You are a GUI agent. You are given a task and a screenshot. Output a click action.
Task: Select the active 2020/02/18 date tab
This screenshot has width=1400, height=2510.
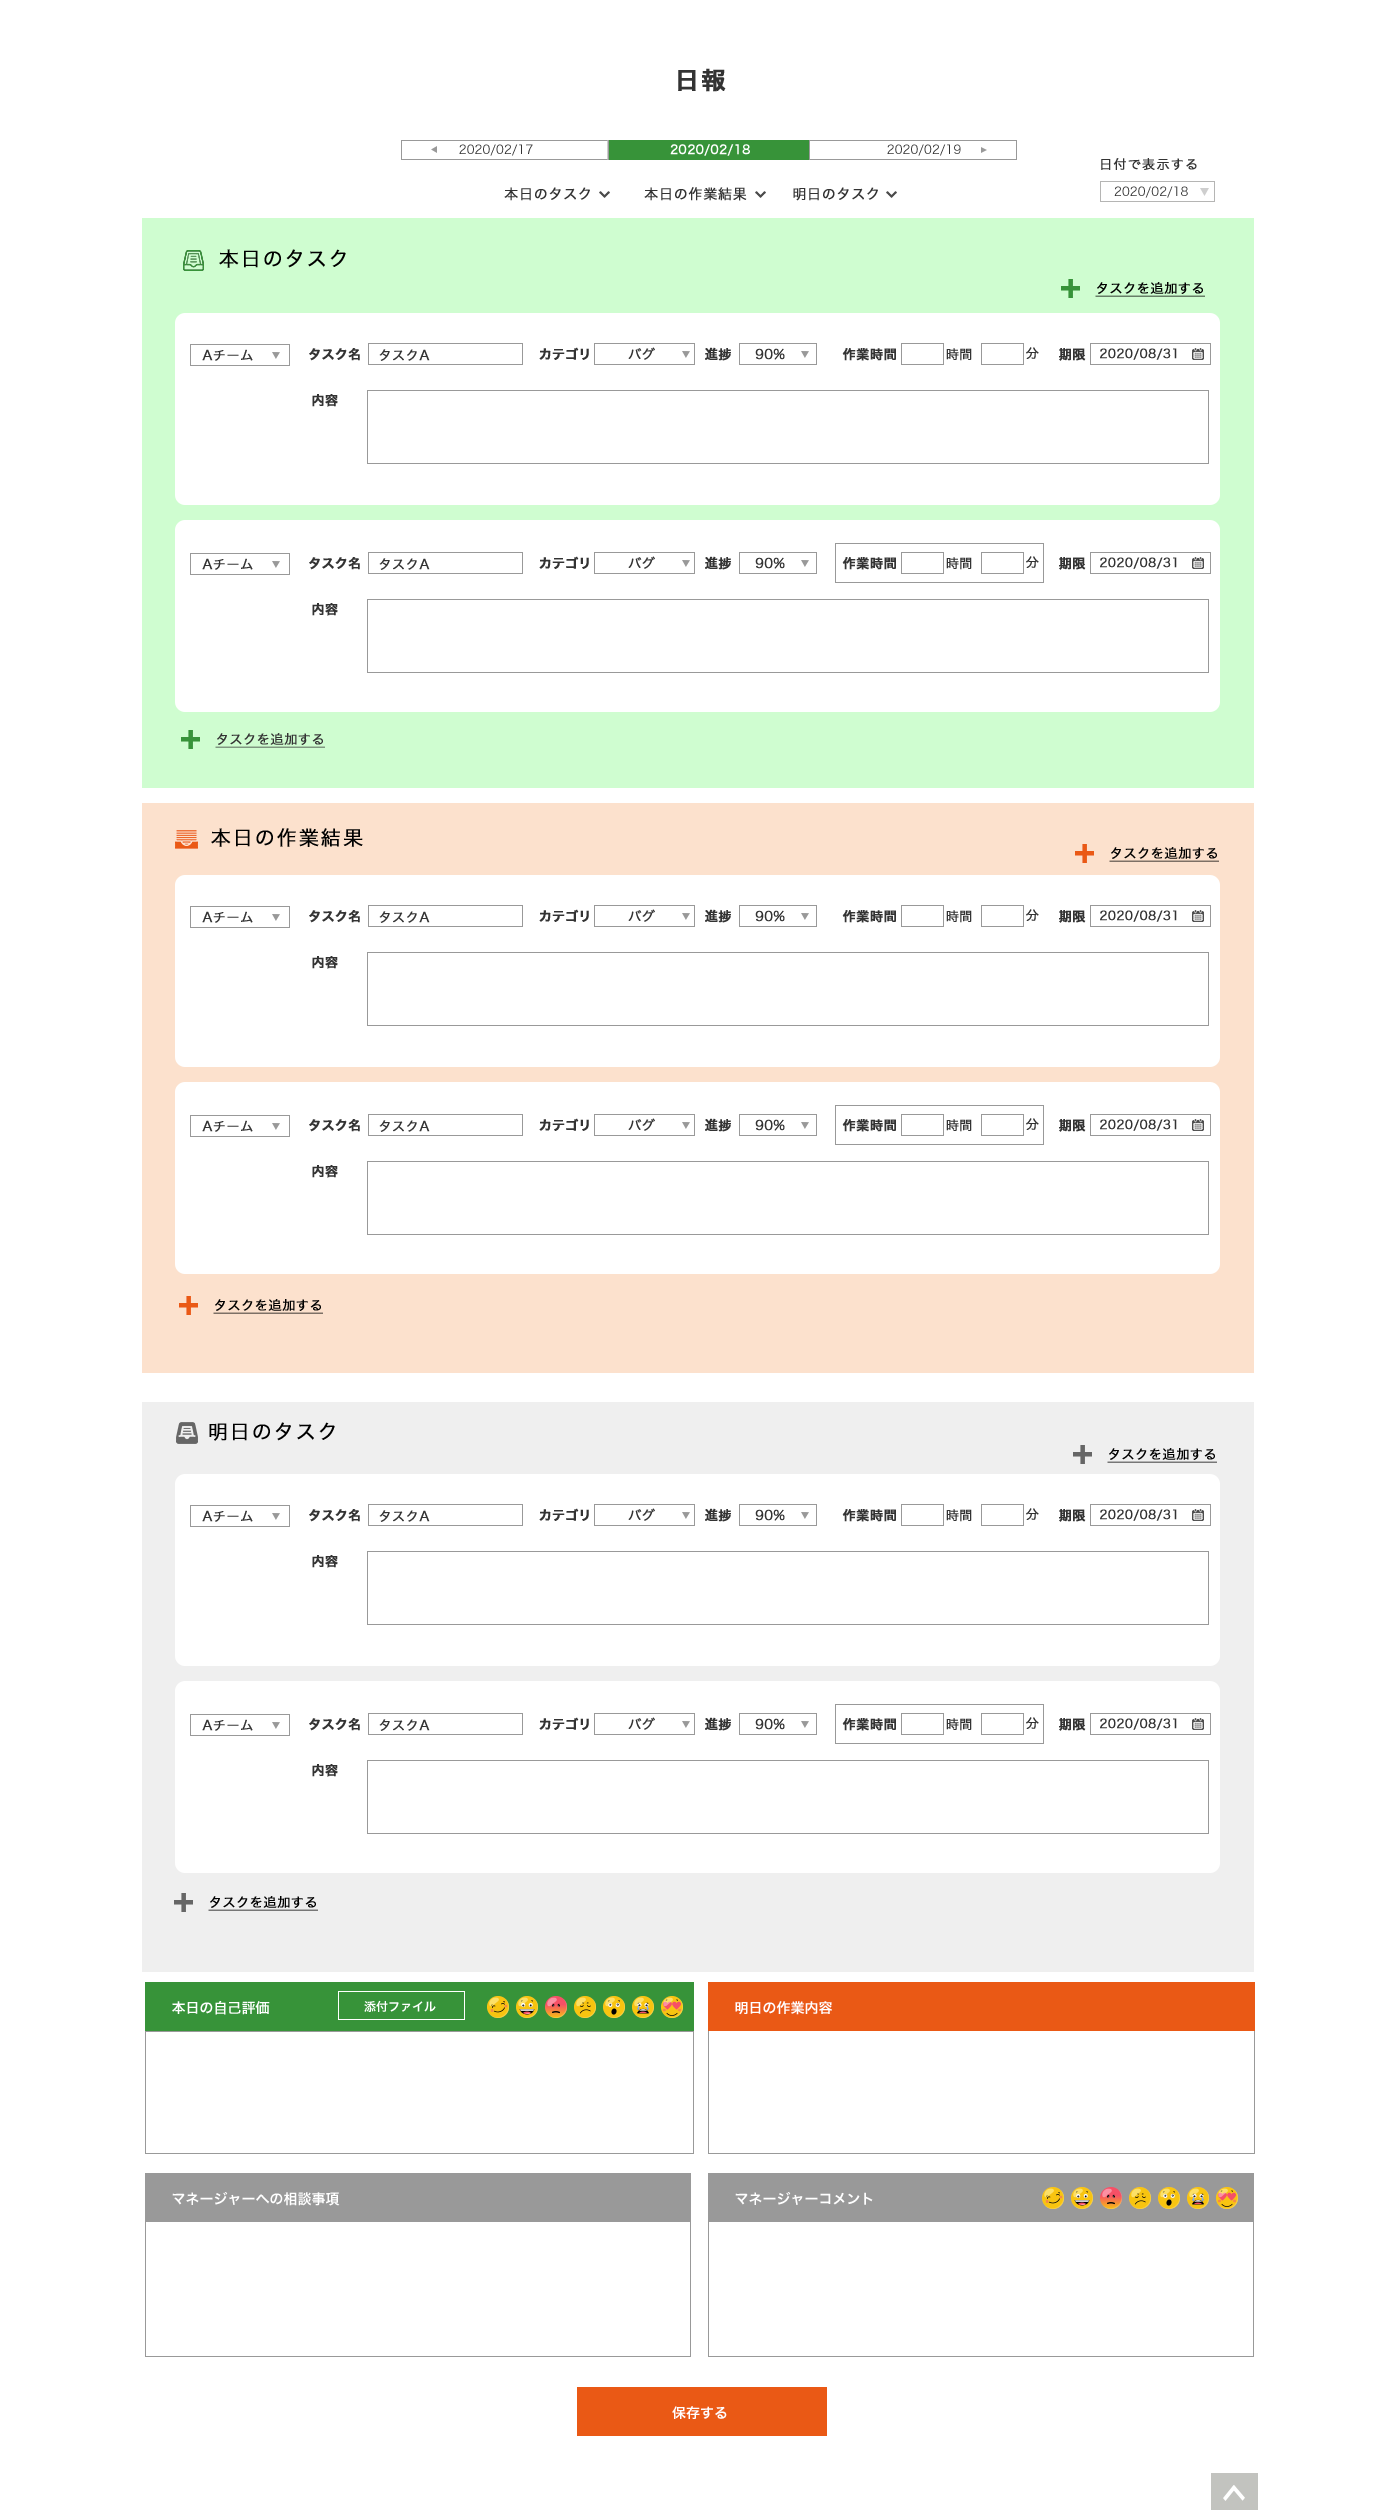[x=709, y=150]
